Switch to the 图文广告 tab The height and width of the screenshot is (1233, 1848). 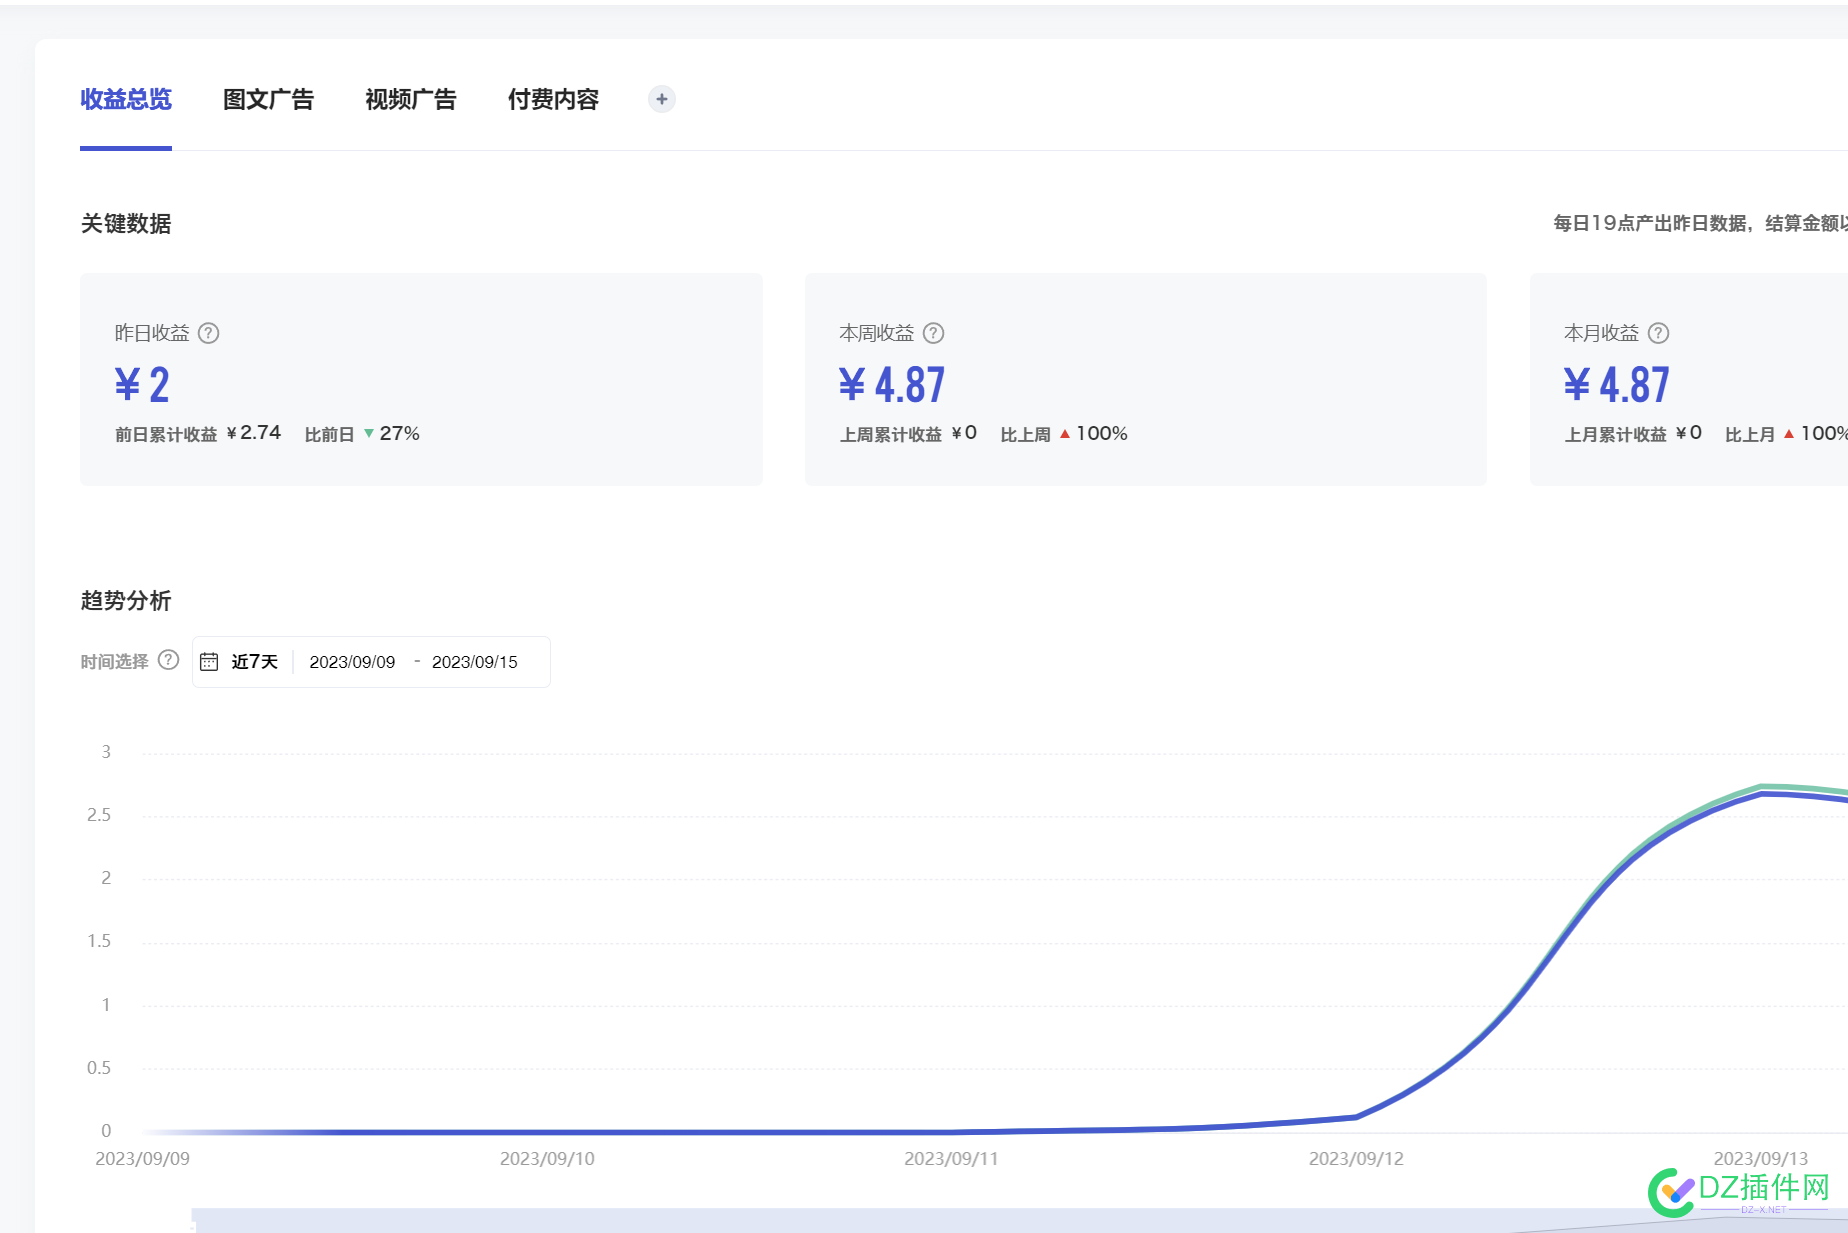(268, 99)
